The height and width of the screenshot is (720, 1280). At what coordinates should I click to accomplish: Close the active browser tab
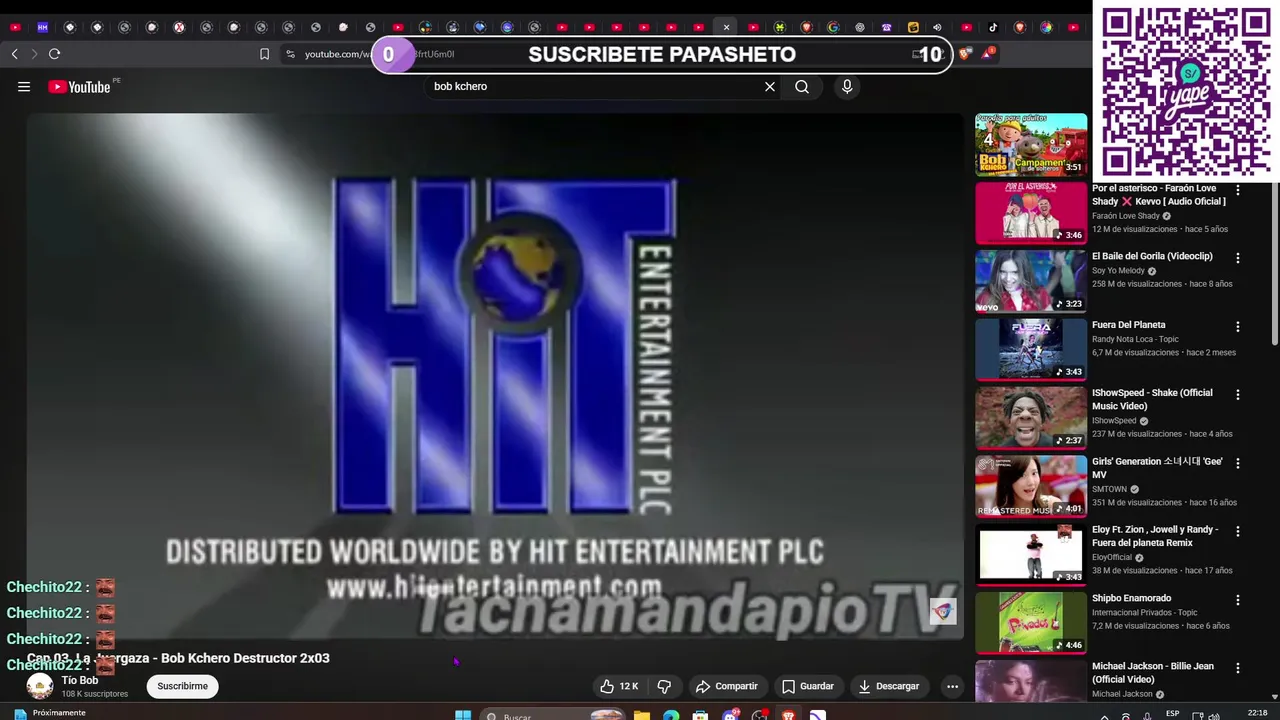(726, 27)
